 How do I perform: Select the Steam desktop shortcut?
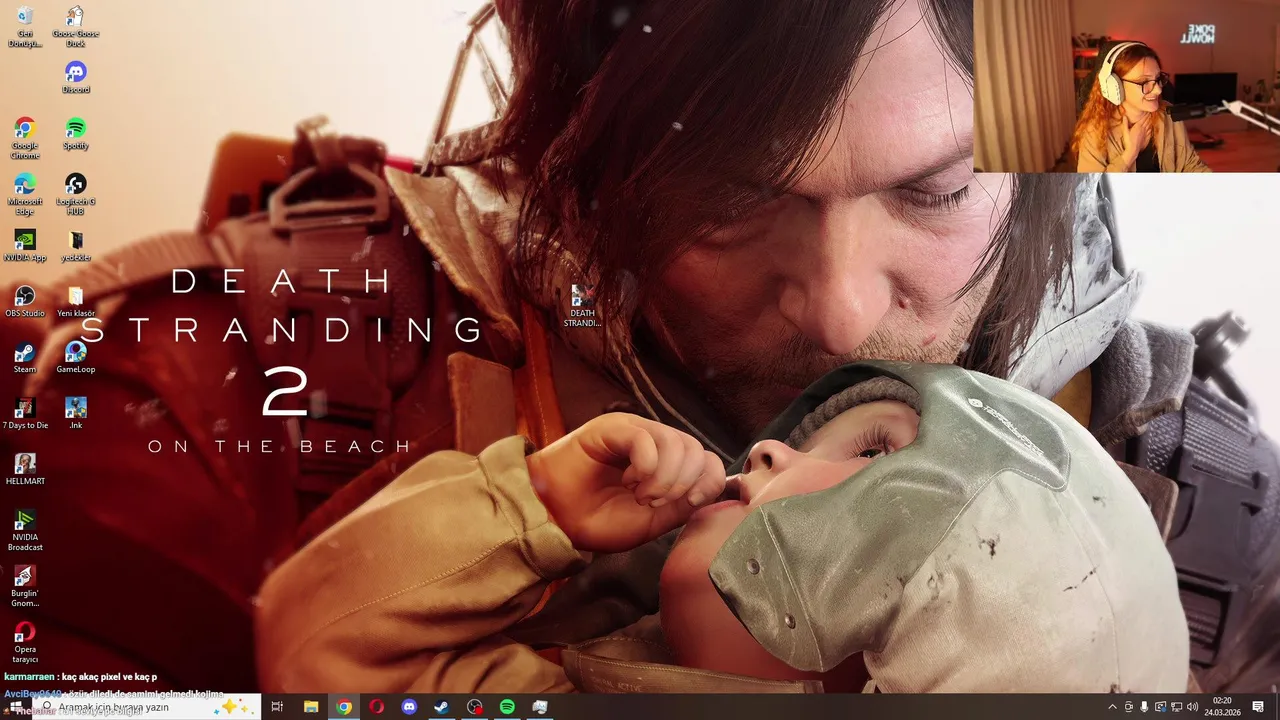click(x=25, y=357)
